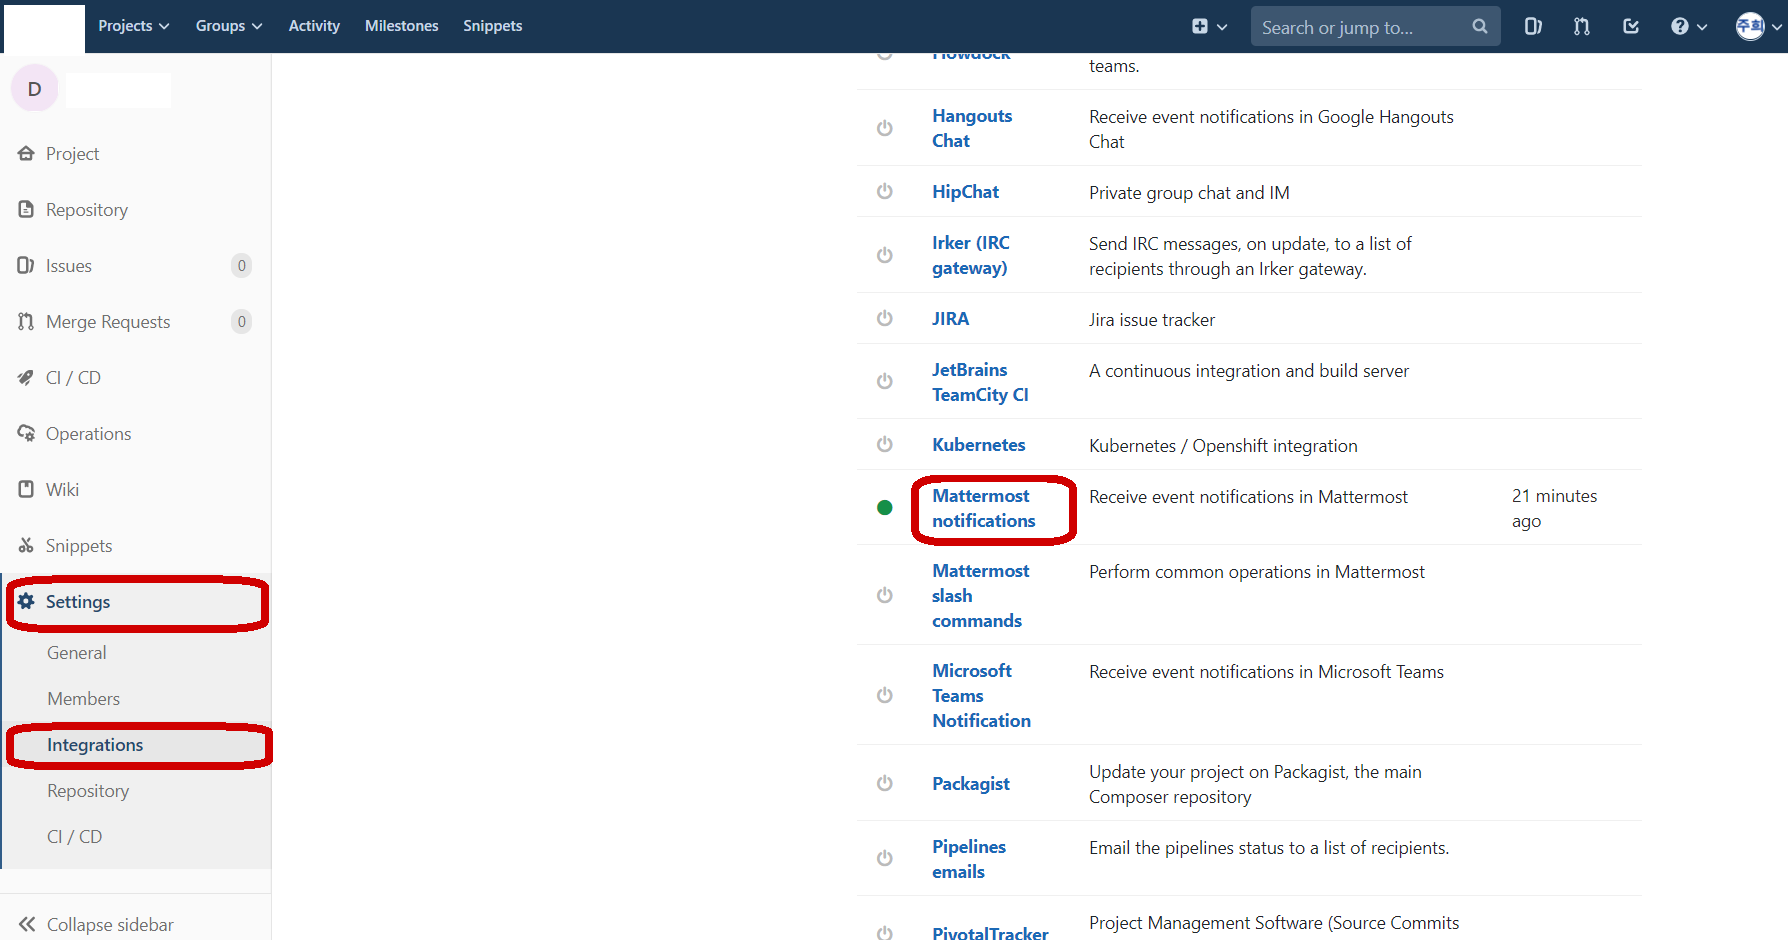Open the Pipelines emails link
This screenshot has height=940, width=1788.
(969, 859)
